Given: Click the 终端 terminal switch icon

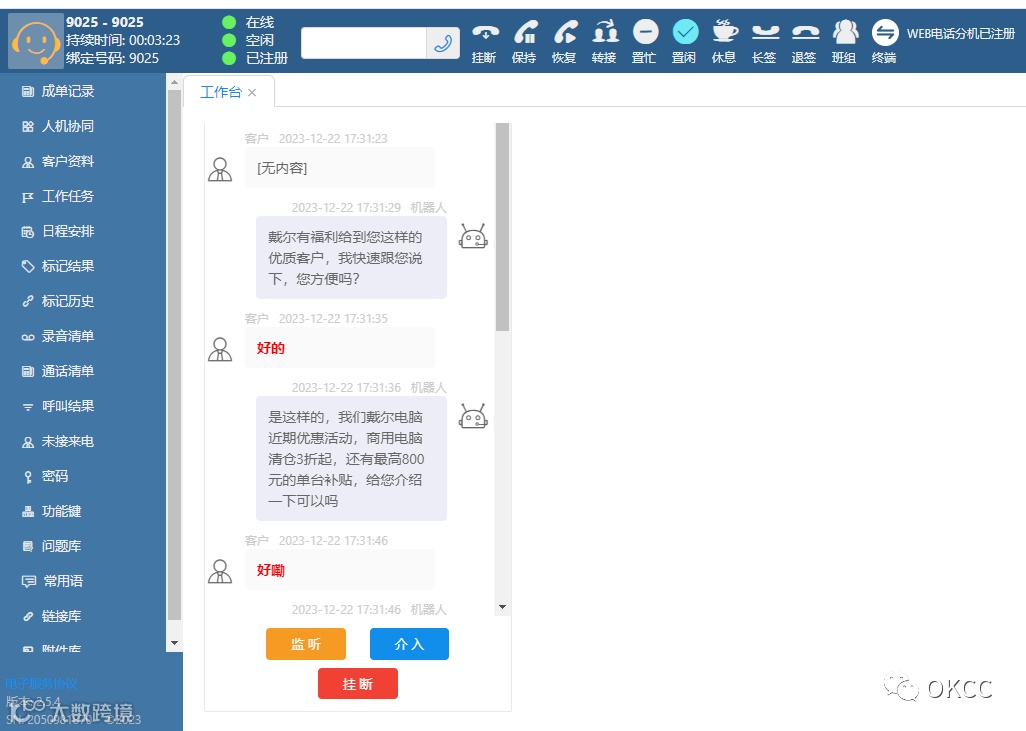Looking at the screenshot, I should pyautogui.click(x=885, y=32).
